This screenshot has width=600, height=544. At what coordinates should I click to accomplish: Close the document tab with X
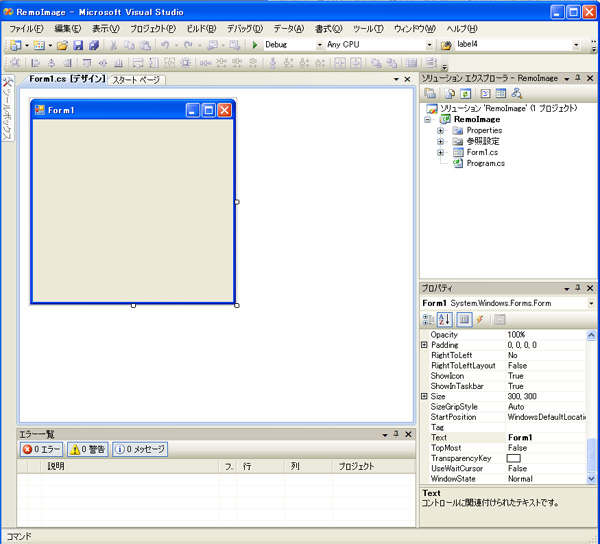(x=407, y=79)
